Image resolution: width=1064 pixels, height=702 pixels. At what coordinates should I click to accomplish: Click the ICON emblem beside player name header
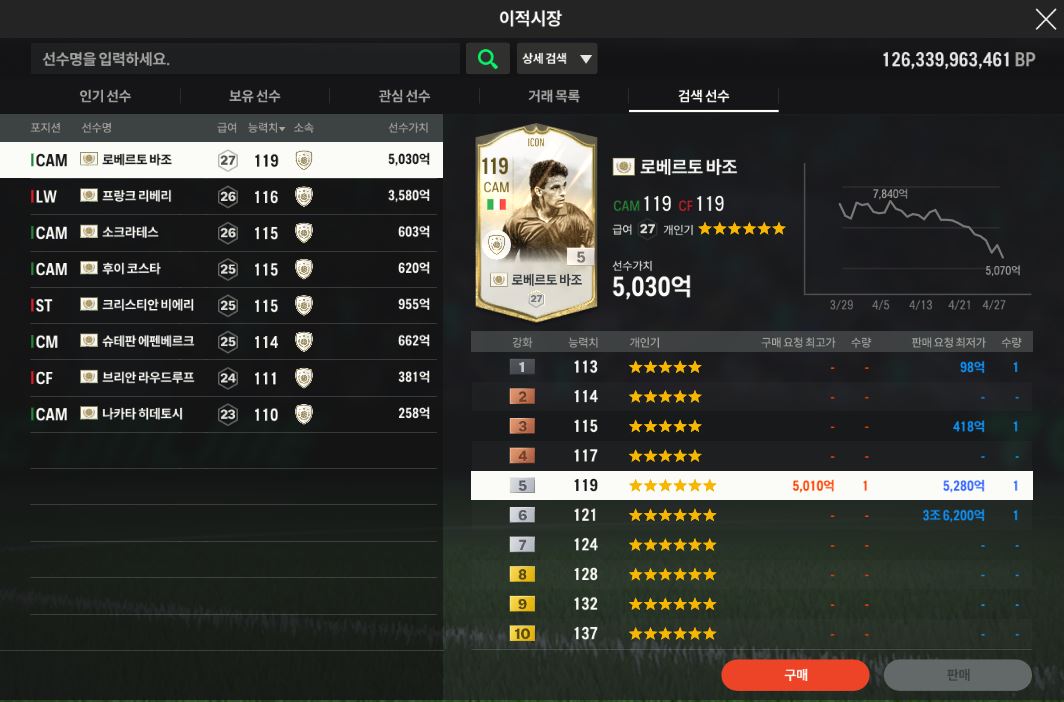click(624, 167)
